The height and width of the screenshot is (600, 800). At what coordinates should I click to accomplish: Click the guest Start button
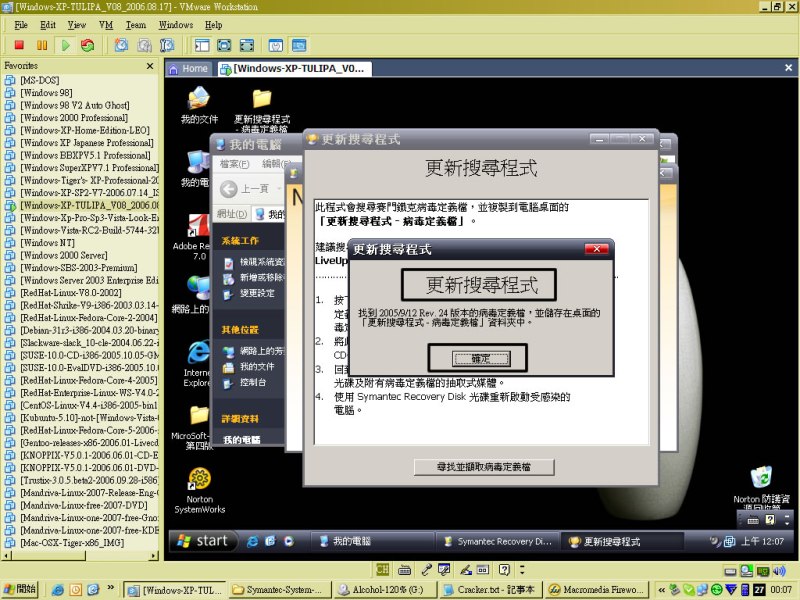tap(203, 541)
